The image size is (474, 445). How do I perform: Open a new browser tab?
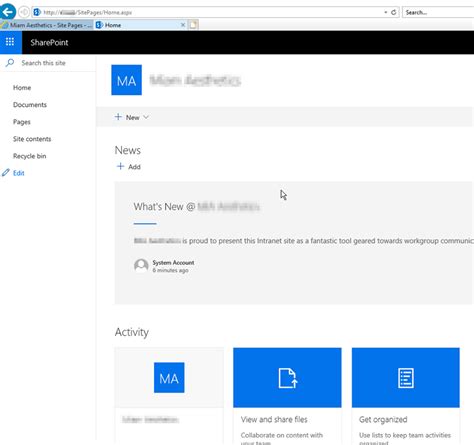coord(193,25)
